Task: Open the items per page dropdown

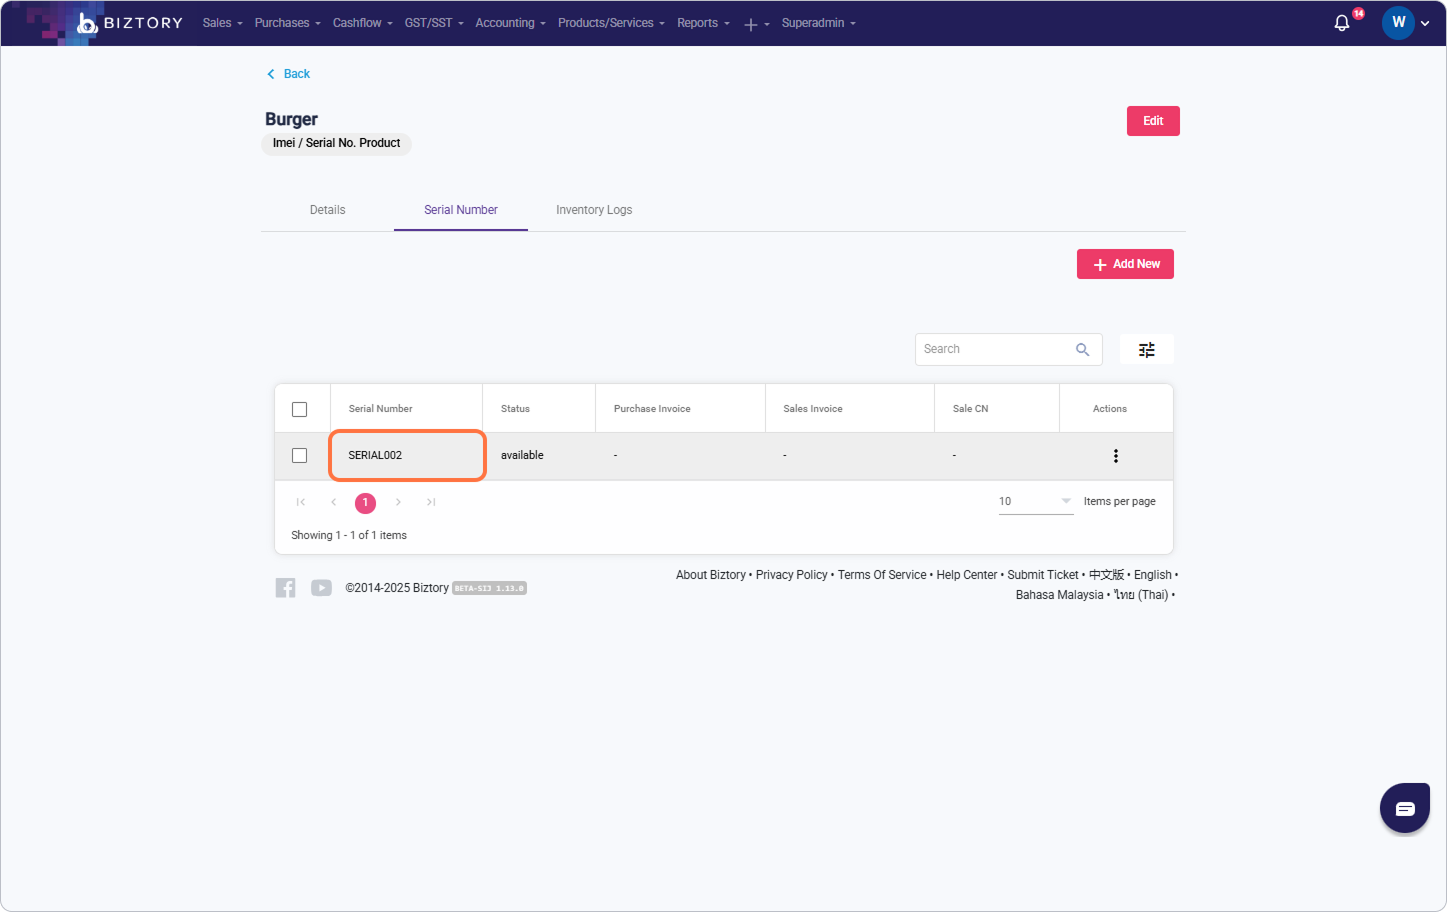Action: point(1036,502)
